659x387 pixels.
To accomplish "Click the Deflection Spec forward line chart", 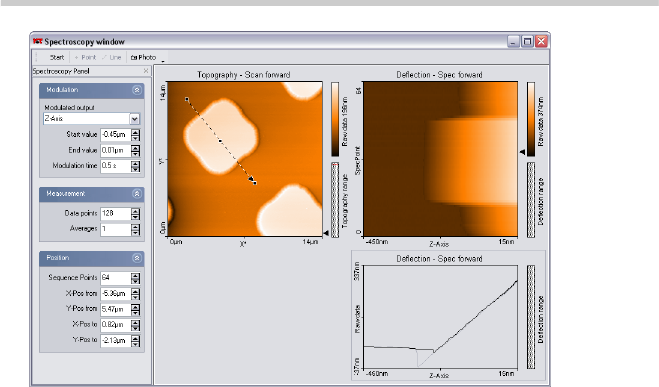I will pyautogui.click(x=440, y=317).
